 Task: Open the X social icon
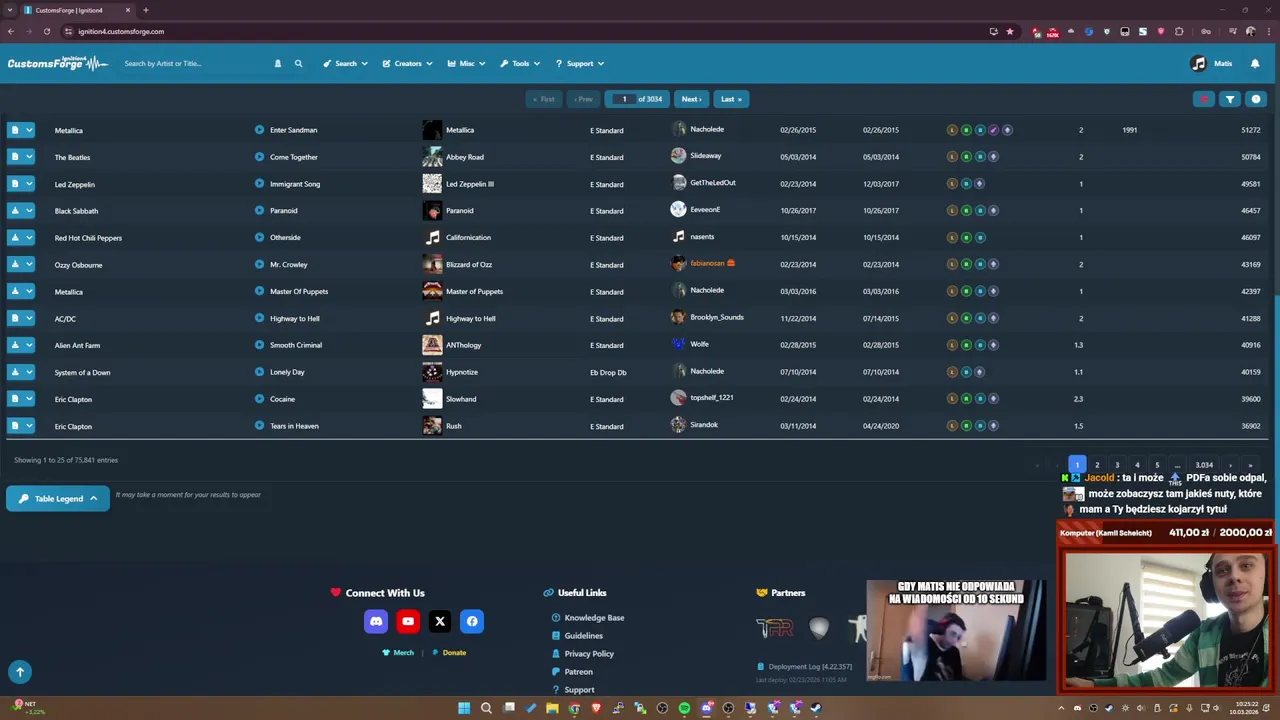point(440,621)
